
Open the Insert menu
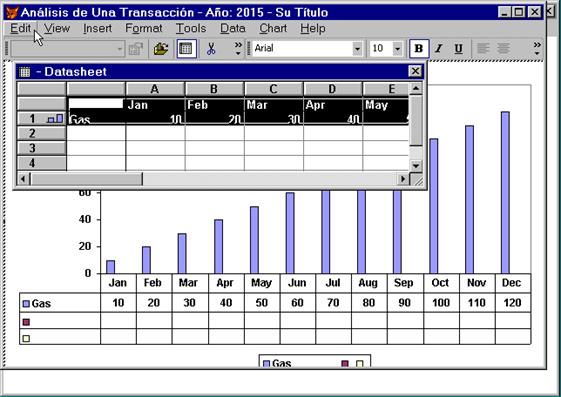(97, 28)
